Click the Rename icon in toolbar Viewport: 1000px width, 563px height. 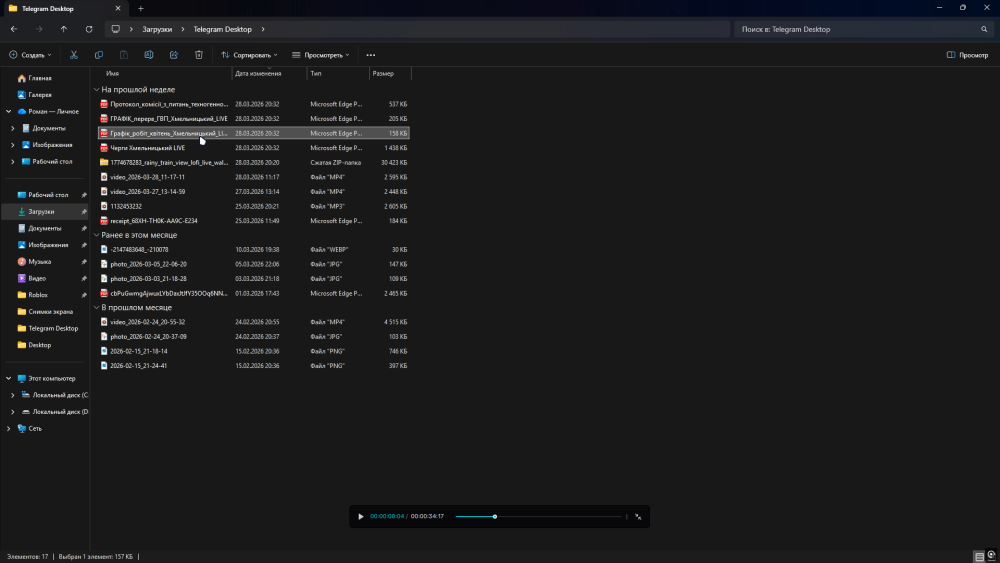(x=149, y=55)
